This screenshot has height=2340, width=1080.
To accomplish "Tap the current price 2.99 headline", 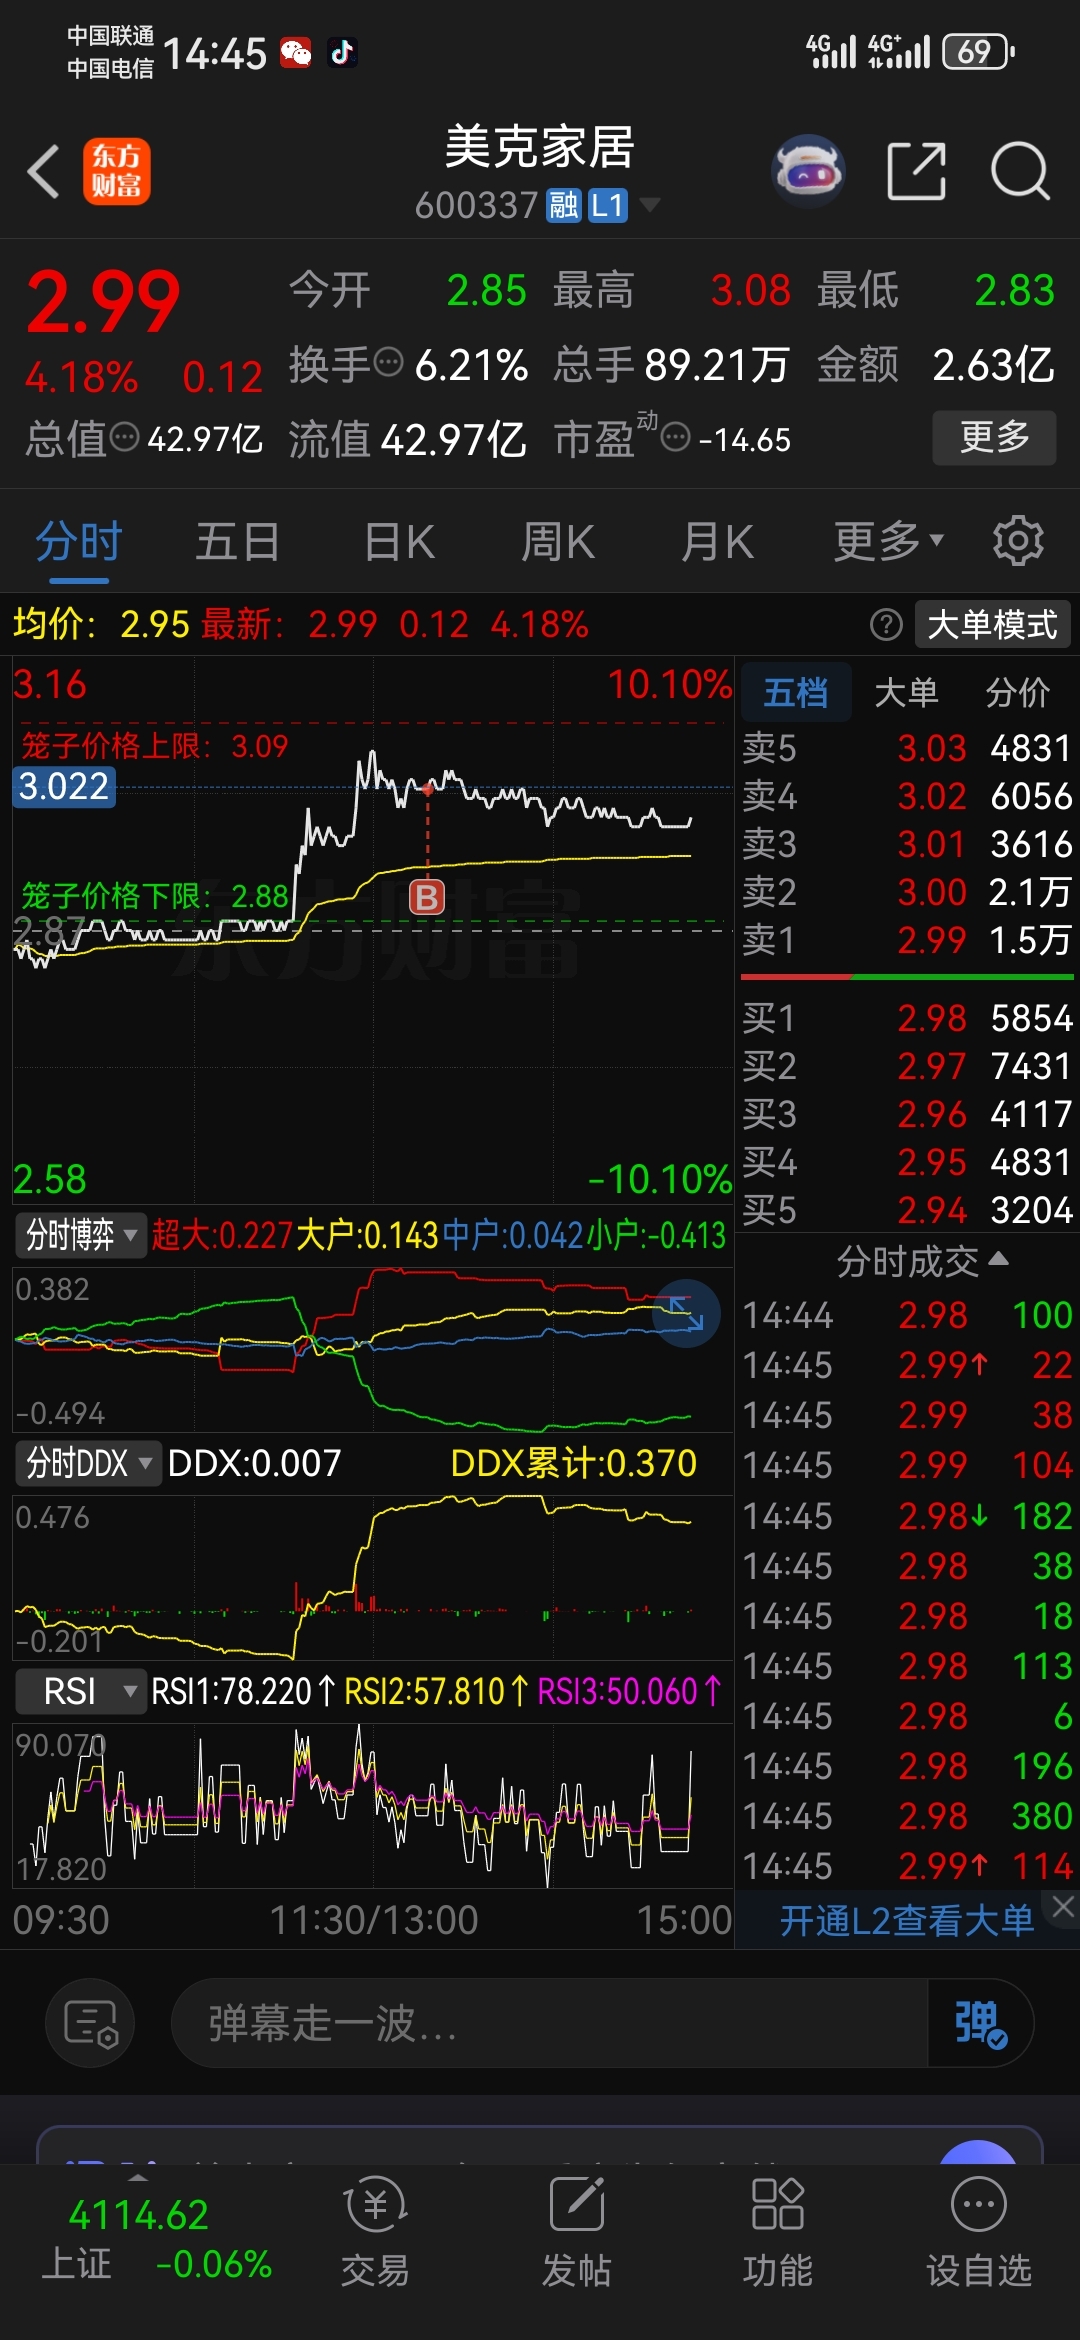I will tap(103, 302).
